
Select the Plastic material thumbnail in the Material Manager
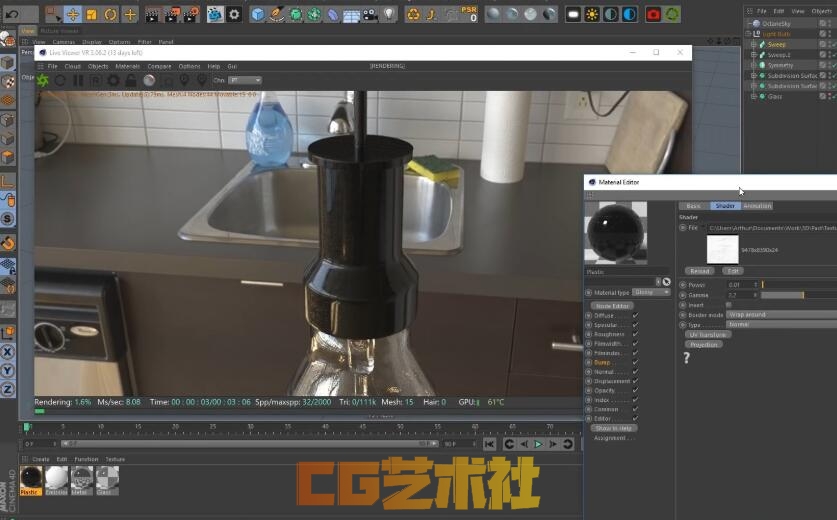coord(31,478)
